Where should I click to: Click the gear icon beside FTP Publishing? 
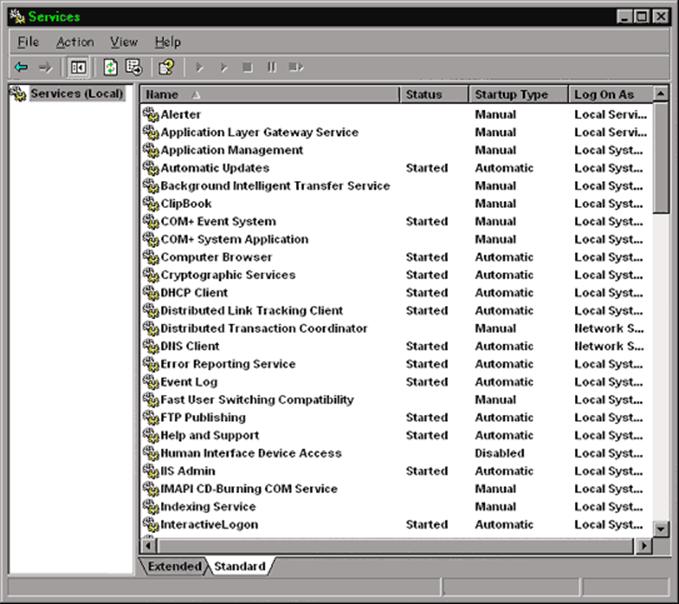click(151, 417)
